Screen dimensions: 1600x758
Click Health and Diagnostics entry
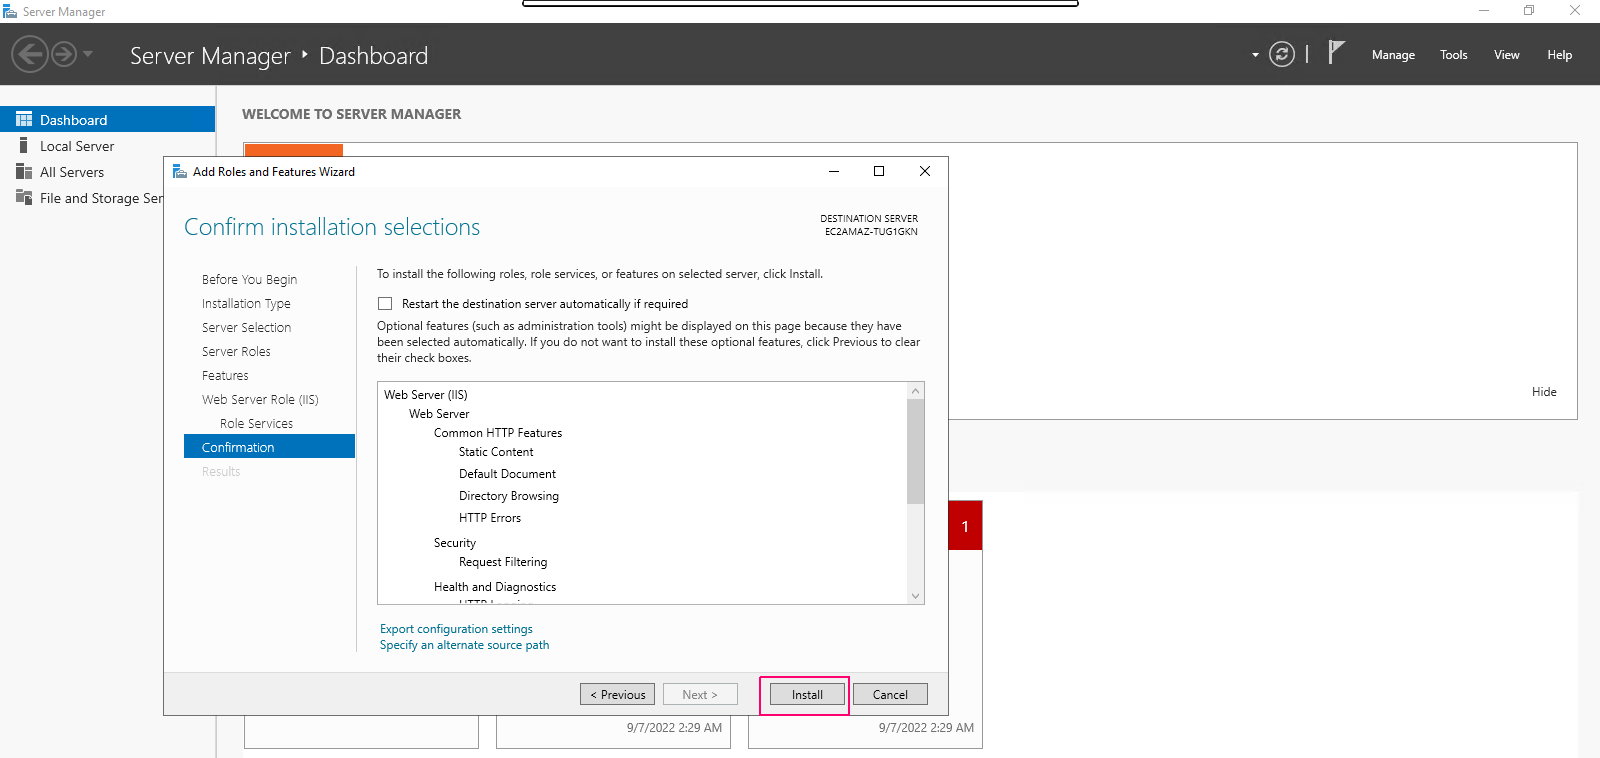pos(495,587)
